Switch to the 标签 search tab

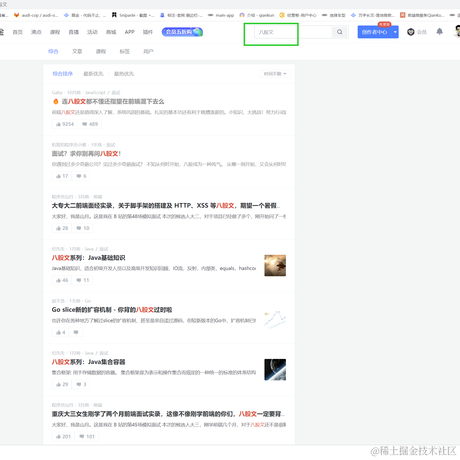point(125,51)
